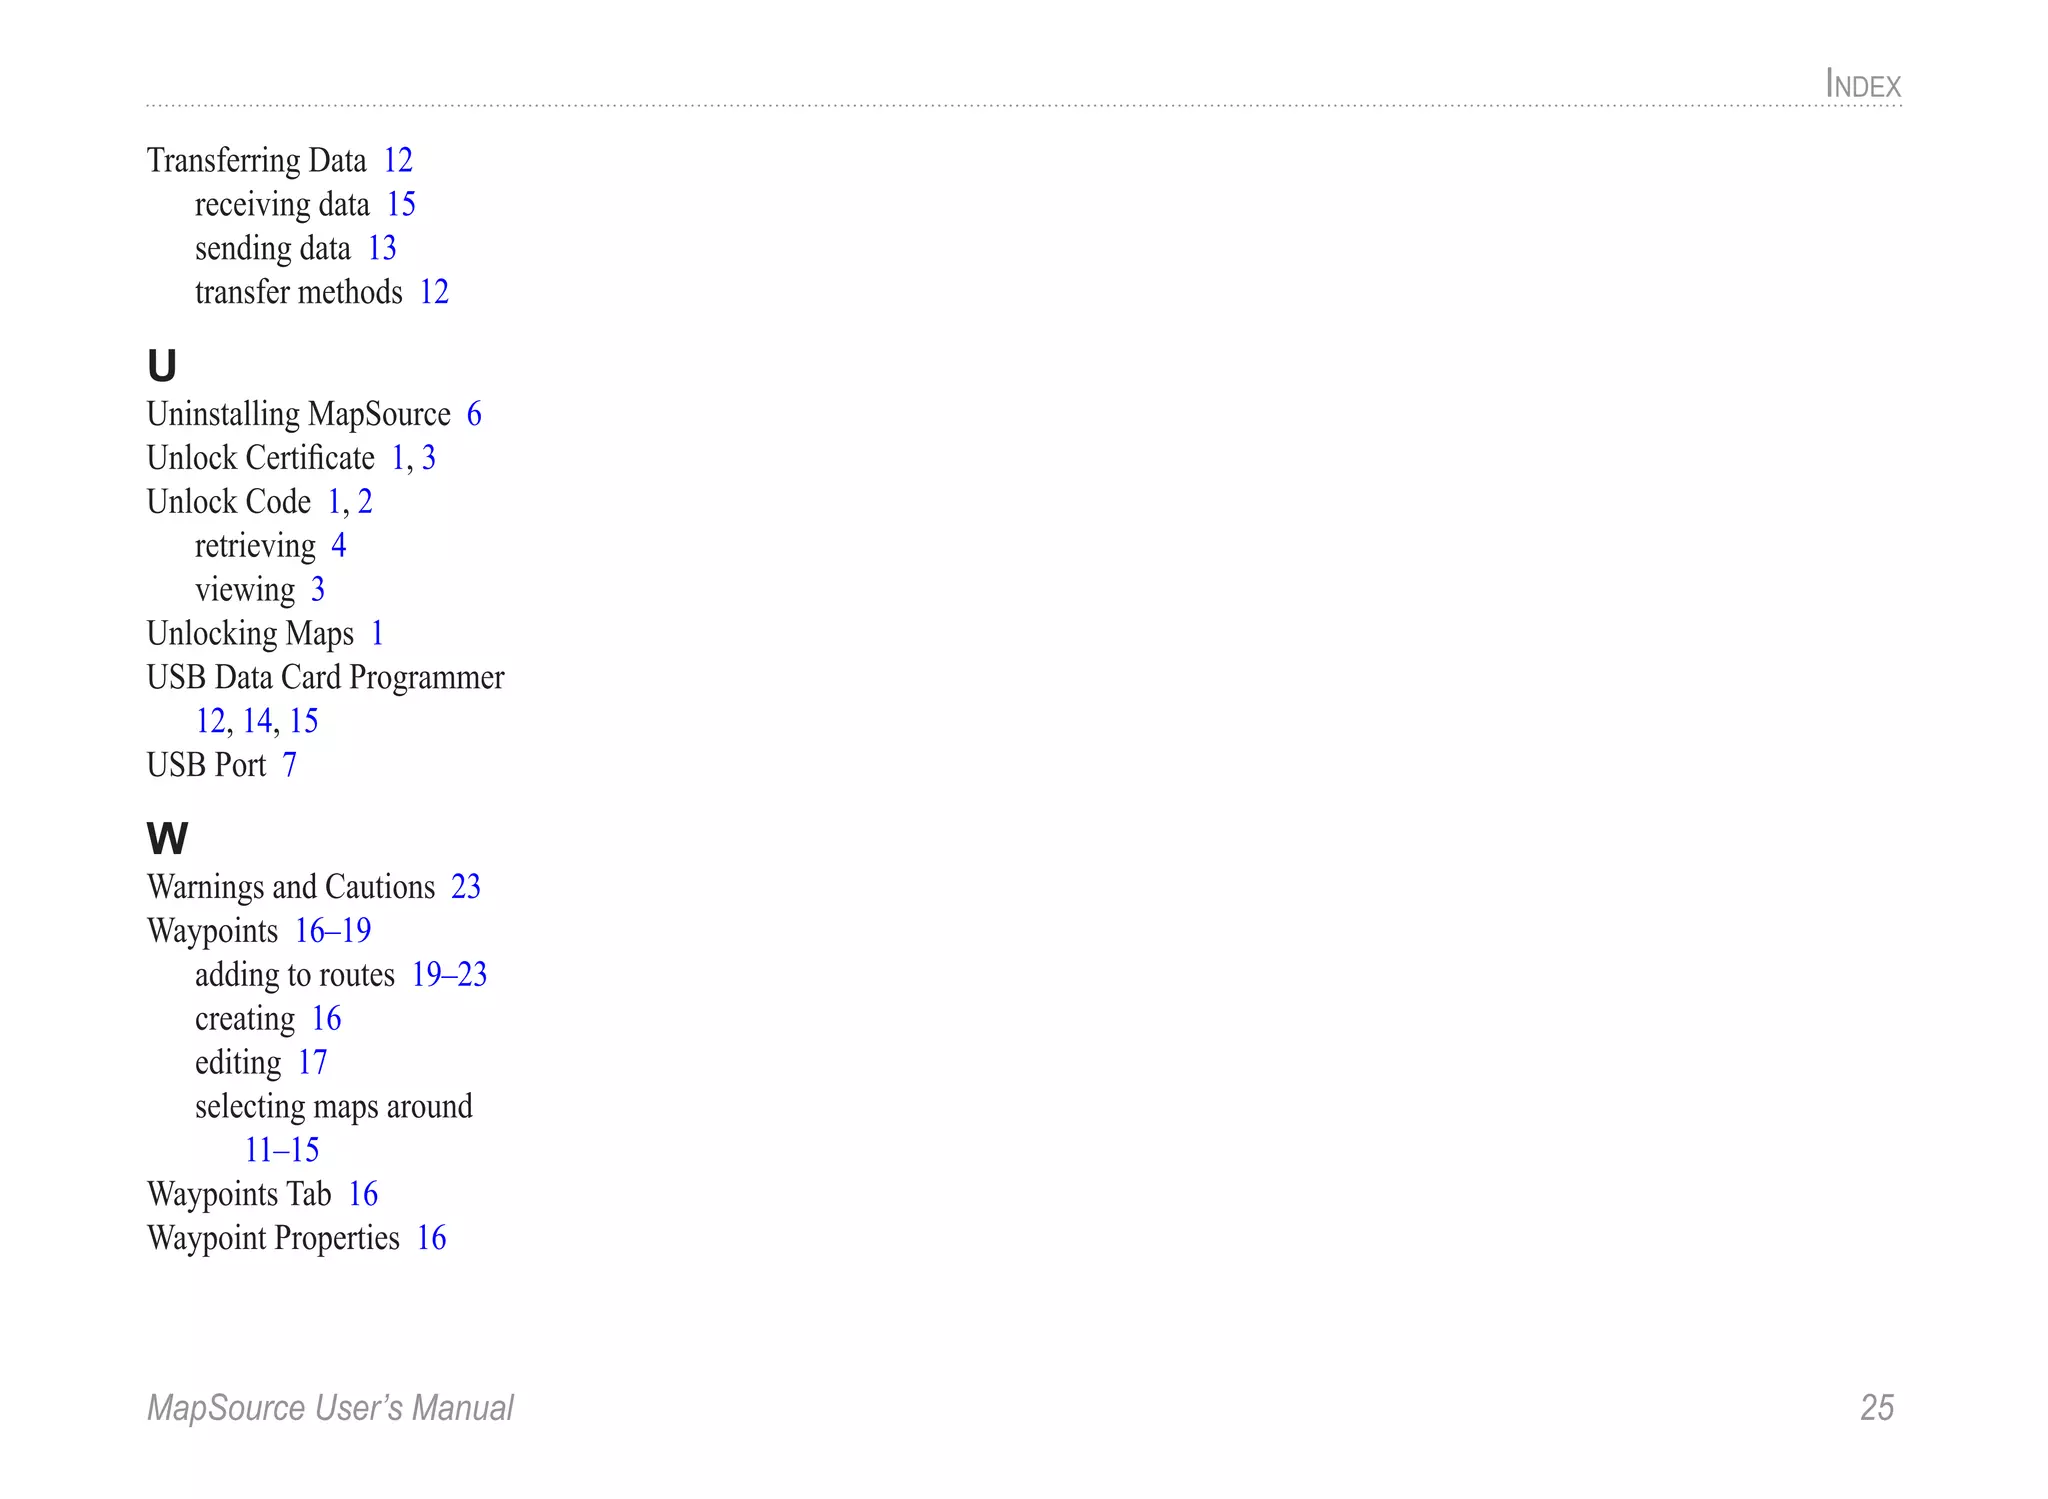This screenshot has width=2048, height=1499.
Task: Follow page 4 link for retrieving
Action: tap(339, 546)
